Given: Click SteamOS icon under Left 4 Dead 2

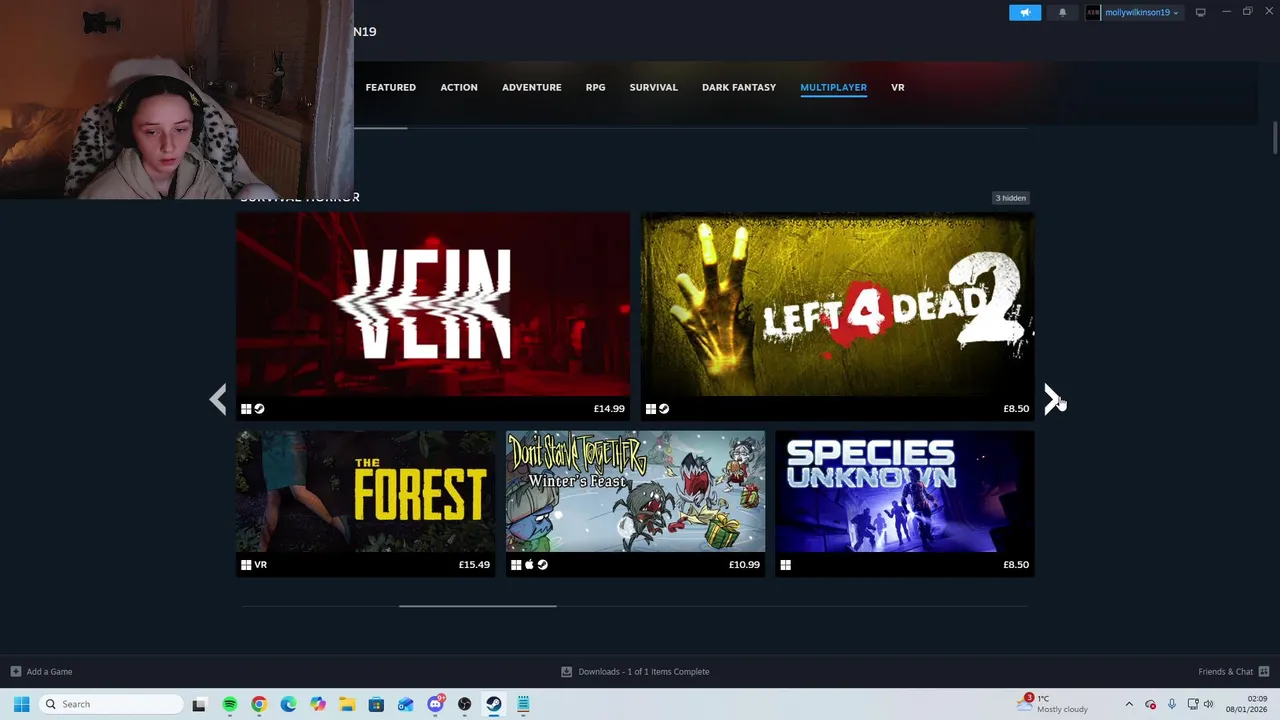Looking at the screenshot, I should [x=664, y=408].
